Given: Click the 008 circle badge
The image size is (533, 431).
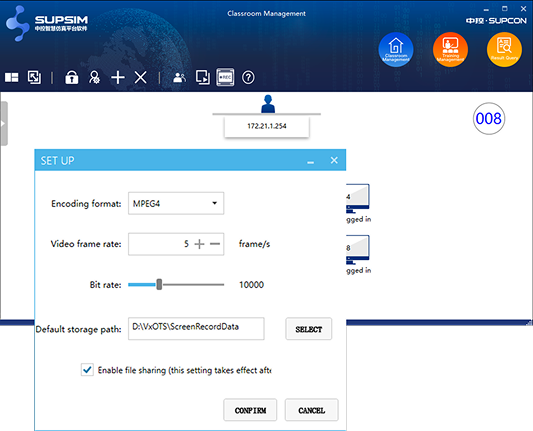Looking at the screenshot, I should tap(489, 119).
